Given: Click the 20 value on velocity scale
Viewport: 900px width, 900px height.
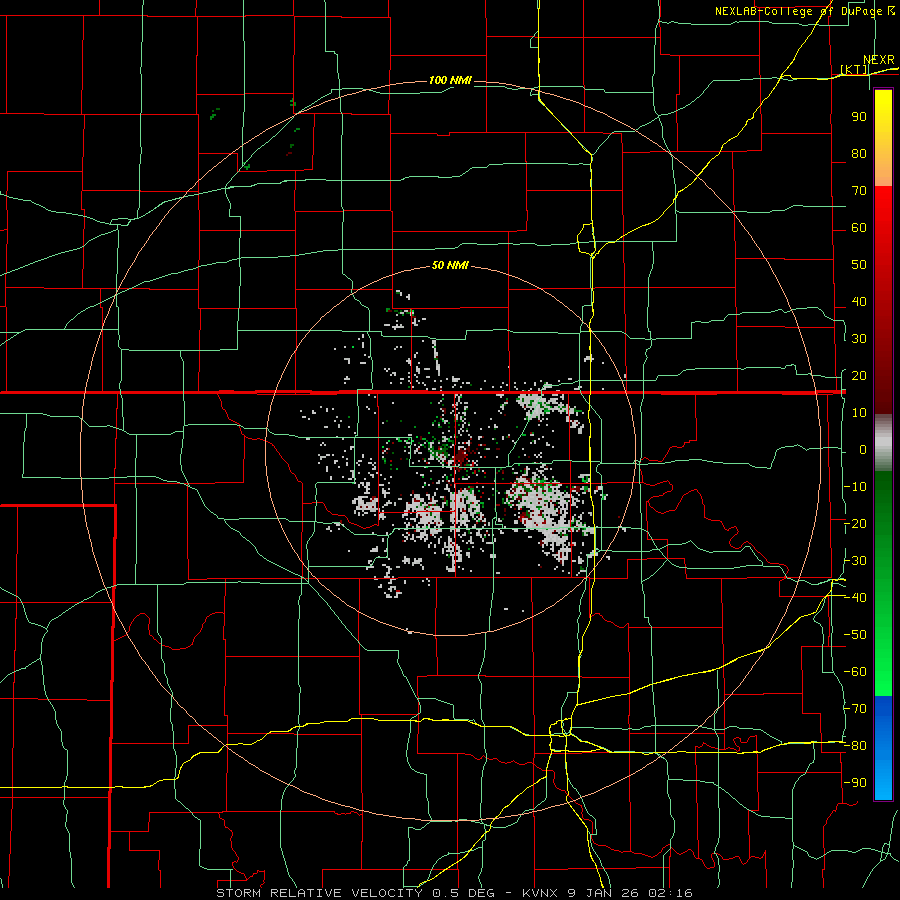Looking at the screenshot, I should (x=859, y=376).
